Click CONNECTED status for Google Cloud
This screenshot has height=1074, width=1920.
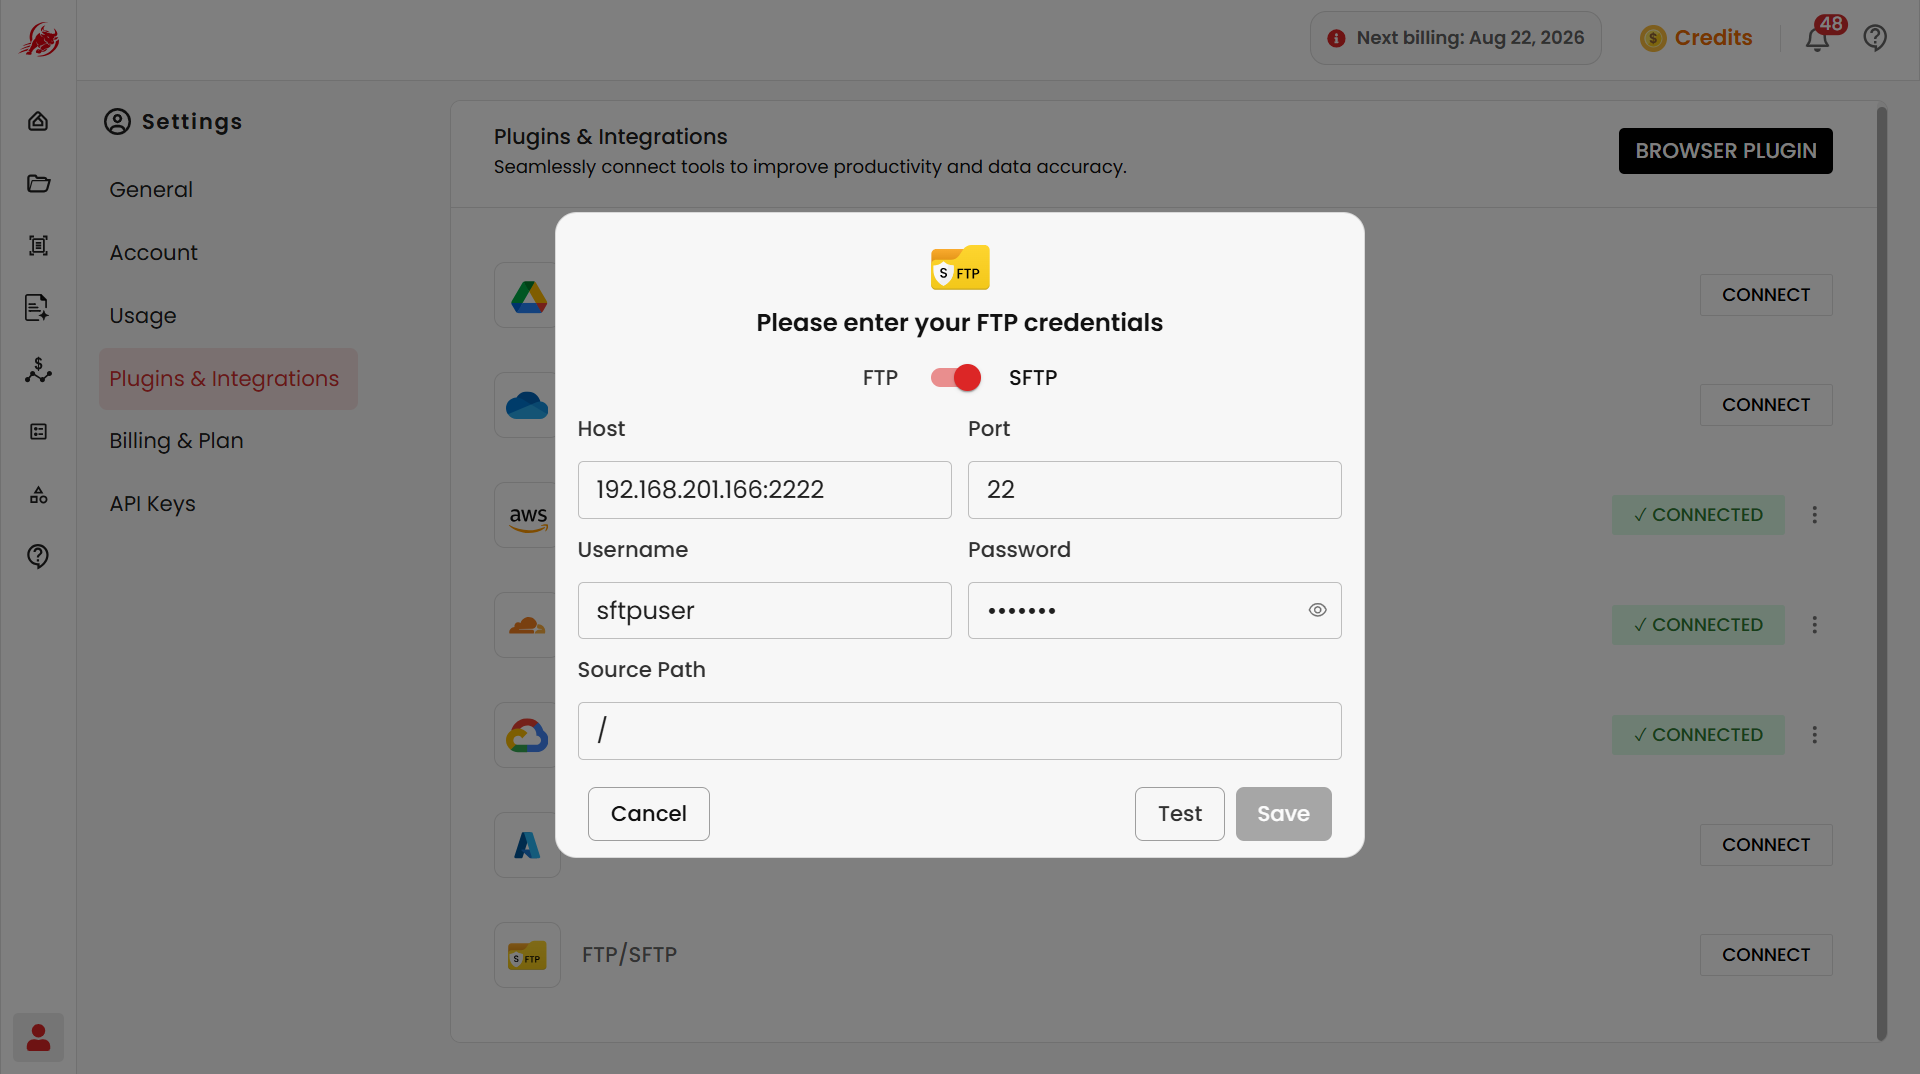pyautogui.click(x=1698, y=735)
